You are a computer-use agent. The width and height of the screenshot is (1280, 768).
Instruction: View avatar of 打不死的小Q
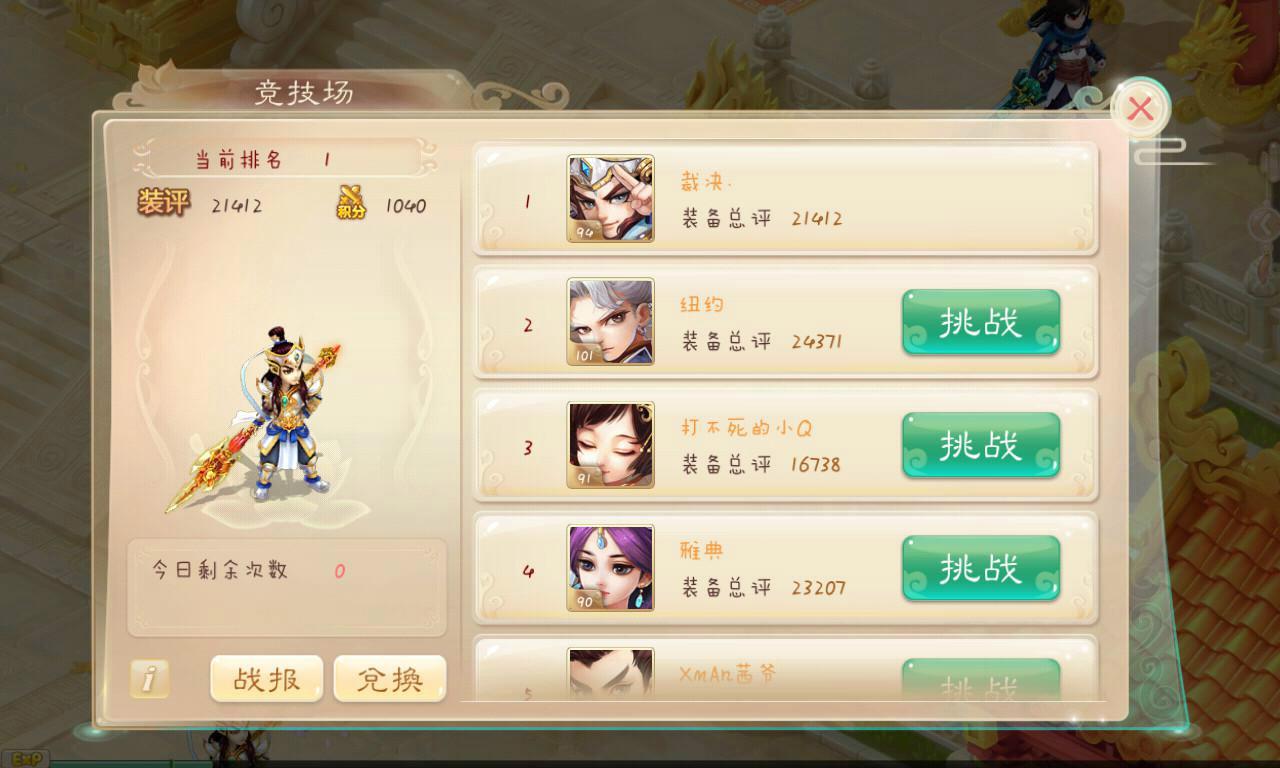pos(611,445)
